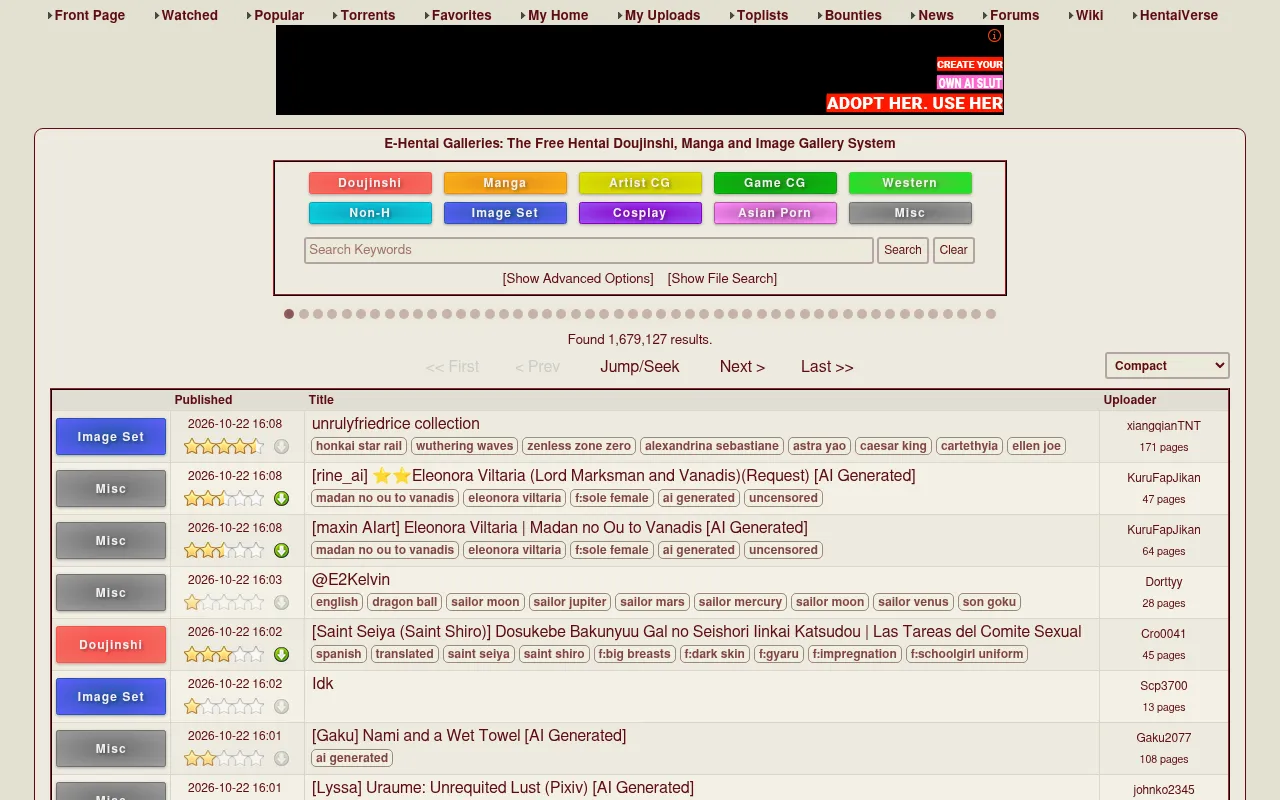The image size is (1280, 800).
Task: Toggle the Non-H category filter
Action: [x=370, y=213]
